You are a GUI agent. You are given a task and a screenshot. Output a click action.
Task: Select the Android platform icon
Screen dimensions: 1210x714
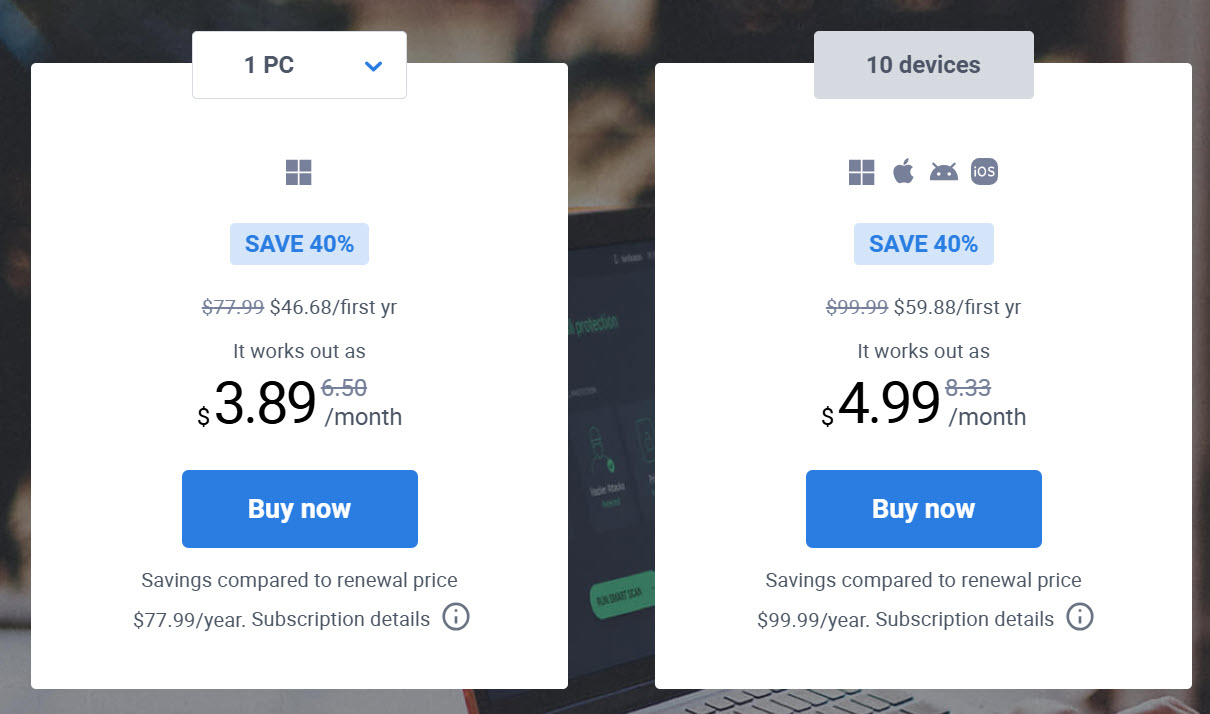(943, 172)
